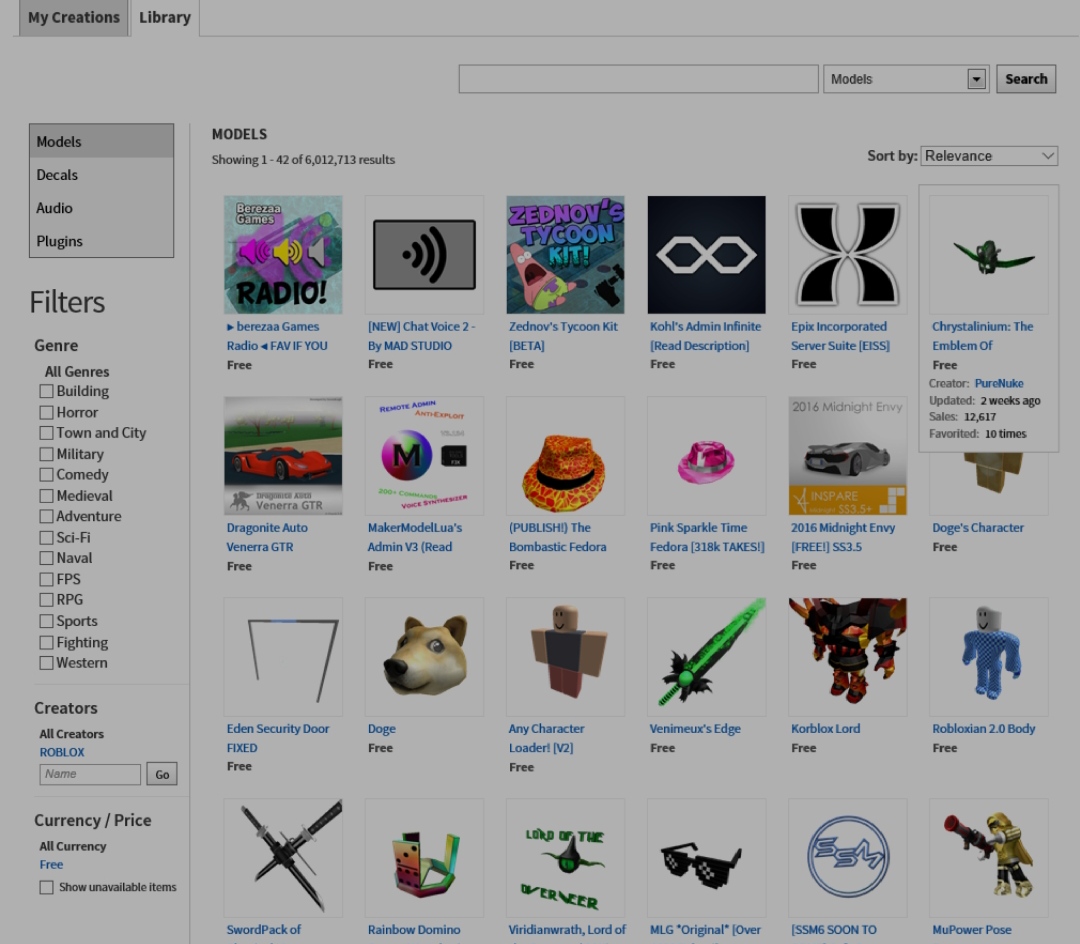
Task: Select Models in the category list
Action: 101,141
